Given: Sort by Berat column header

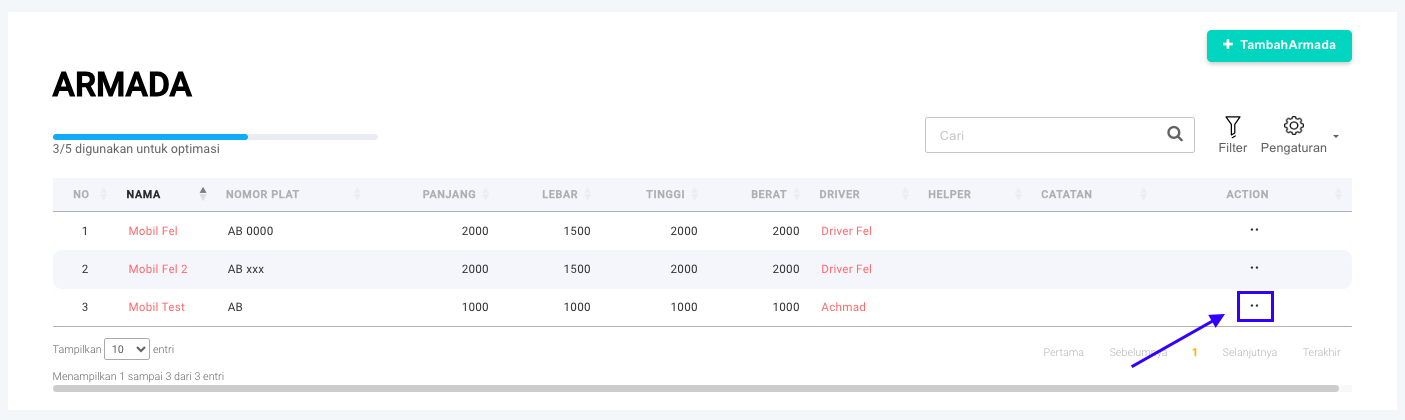Looking at the screenshot, I should (769, 194).
